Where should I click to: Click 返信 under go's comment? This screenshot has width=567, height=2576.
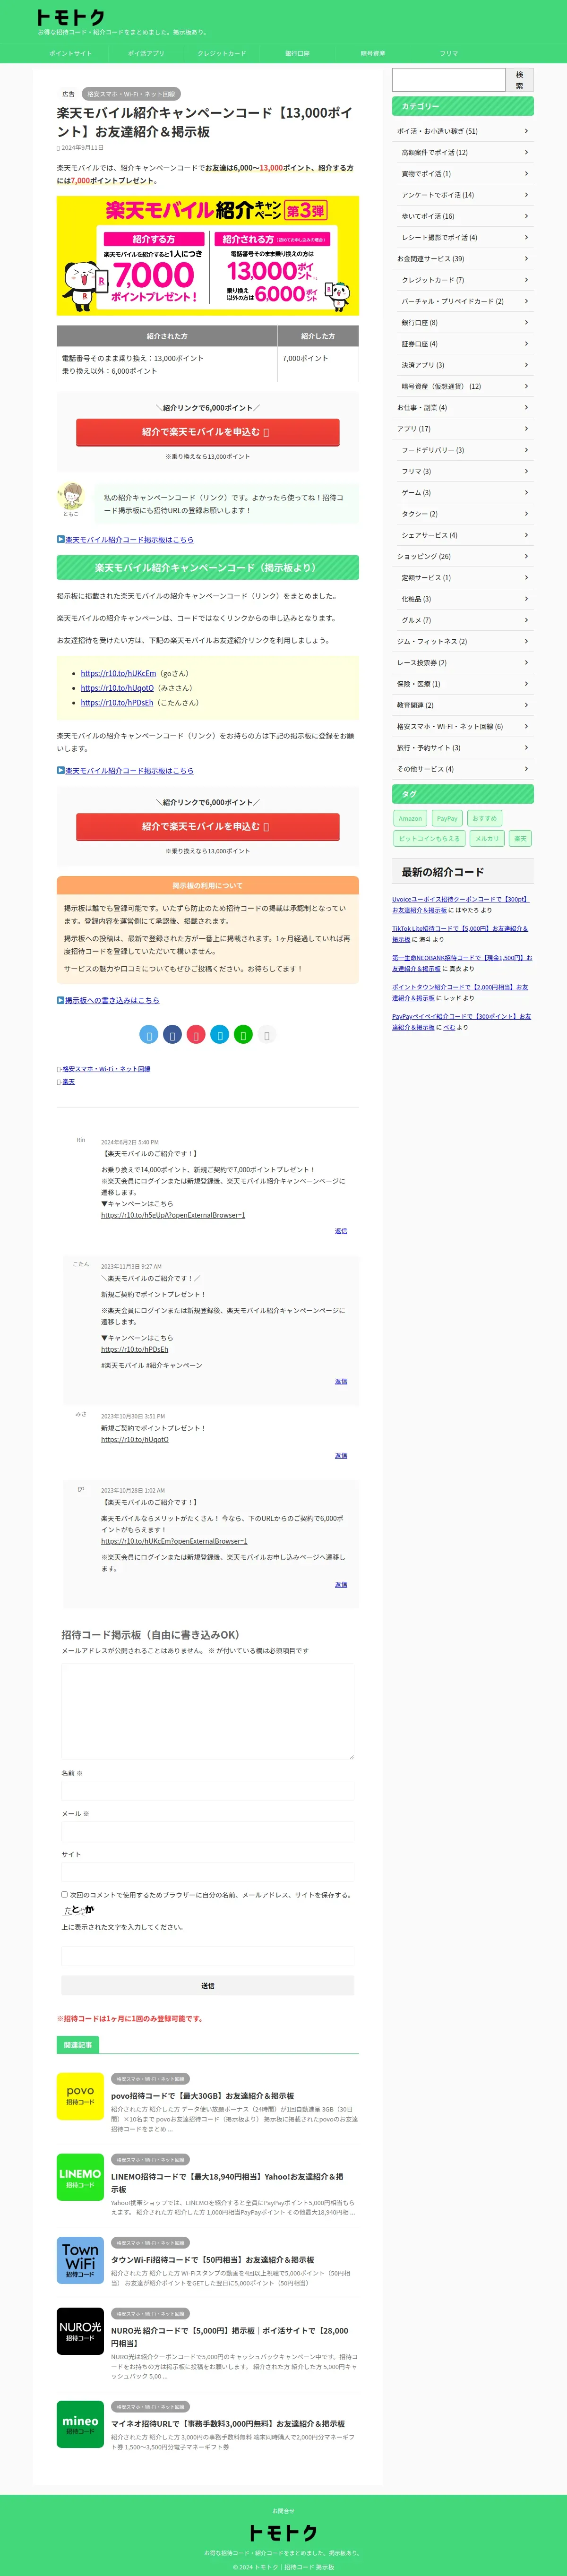point(341,1584)
